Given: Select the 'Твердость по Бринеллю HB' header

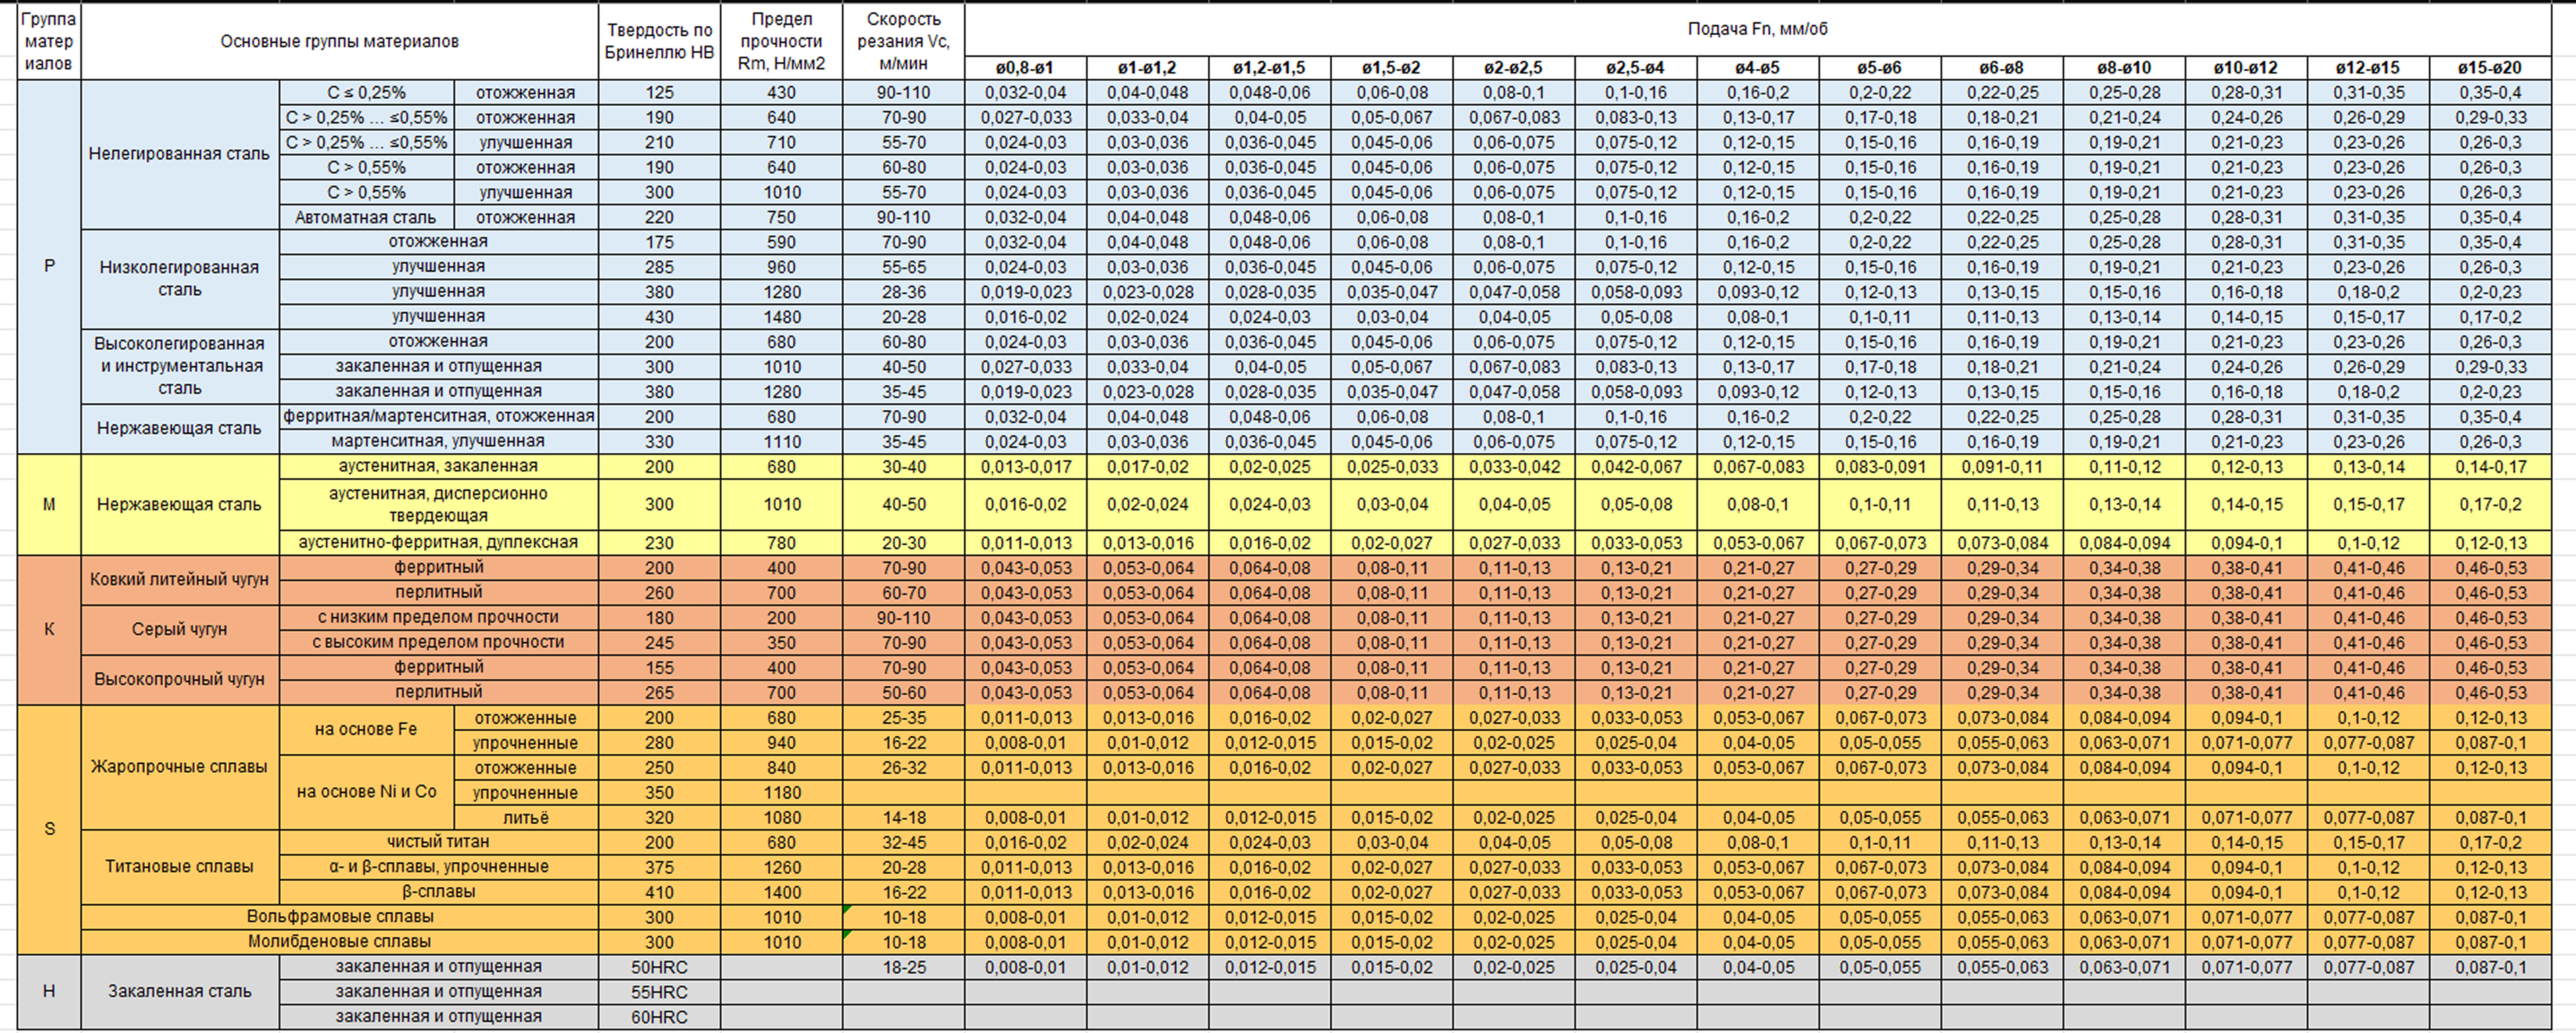Looking at the screenshot, I should [659, 41].
